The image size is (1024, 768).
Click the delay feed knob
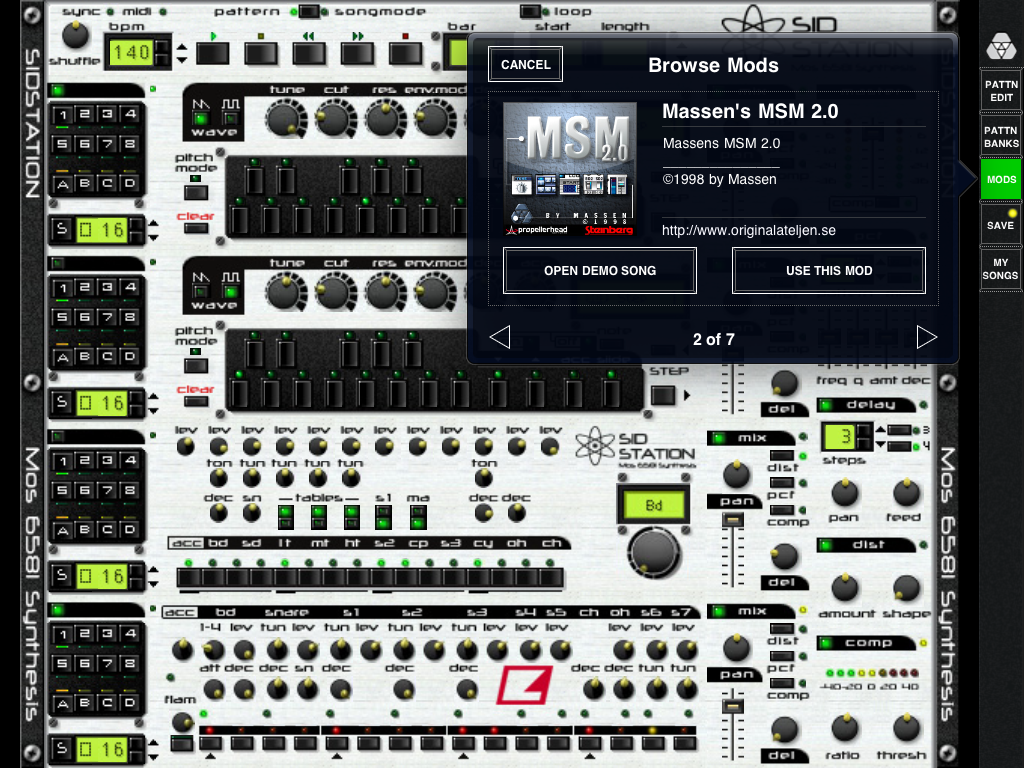[906, 493]
